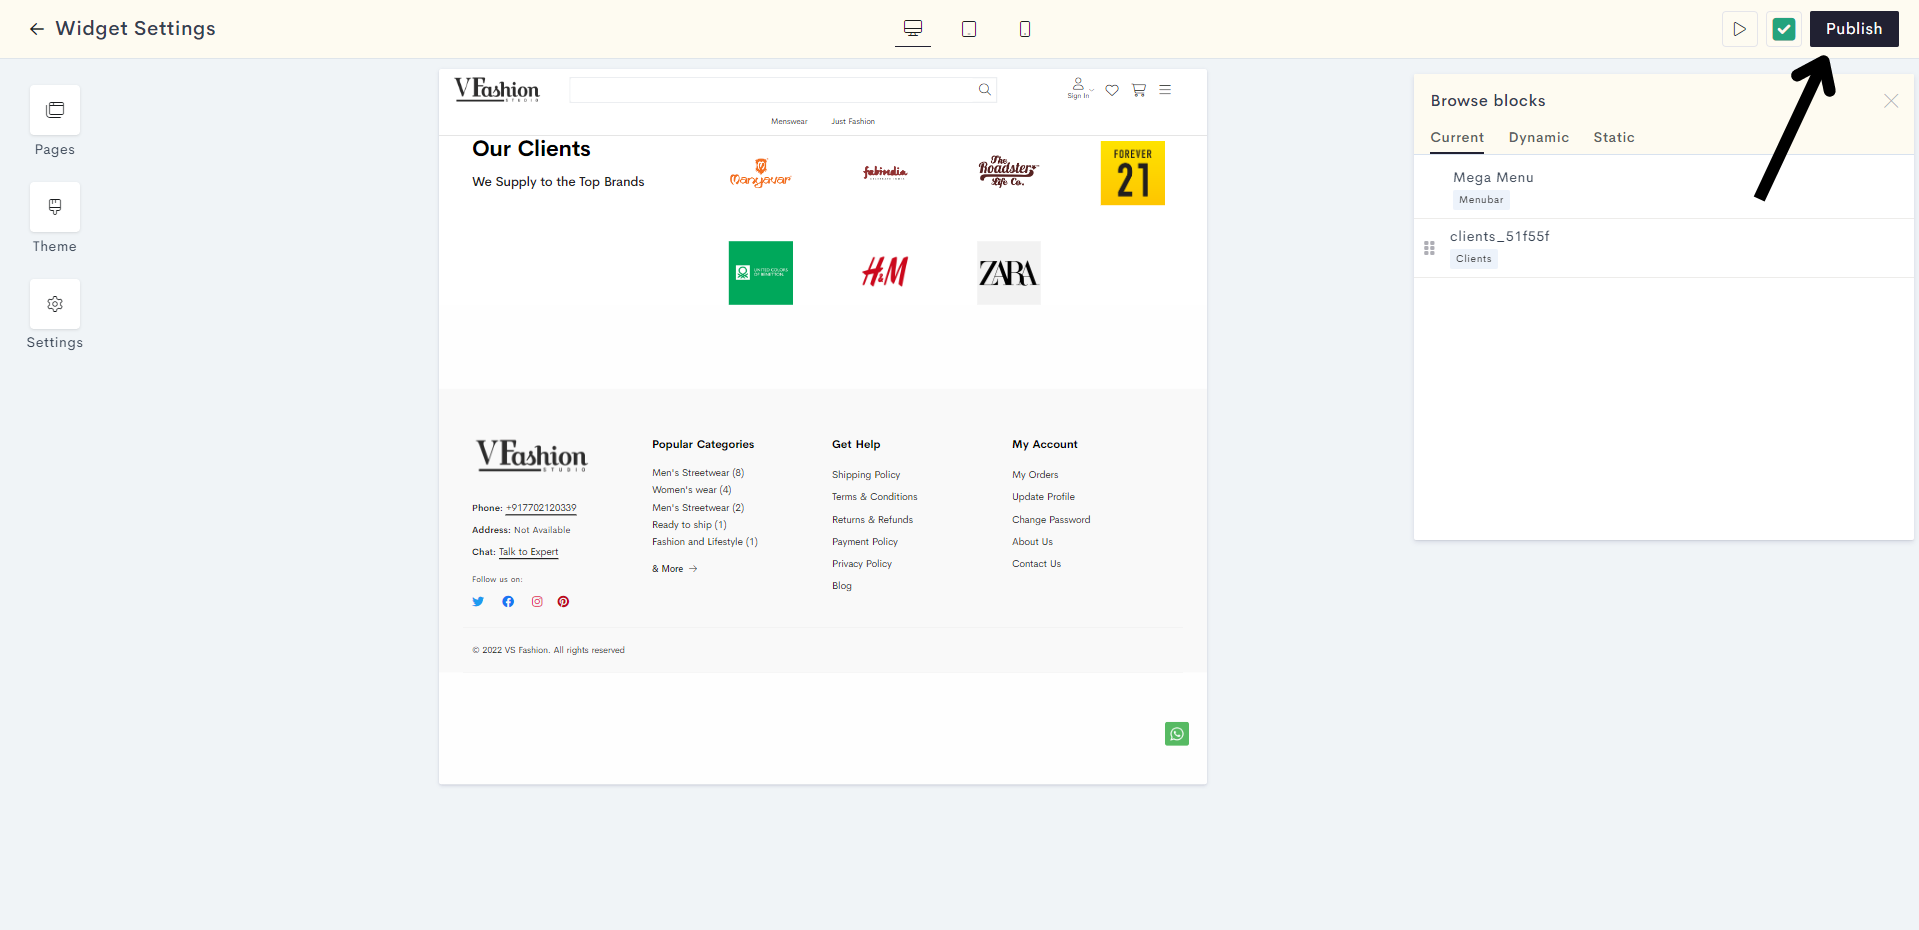This screenshot has width=1919, height=930.
Task: Open the My Orders link
Action: [x=1035, y=475]
